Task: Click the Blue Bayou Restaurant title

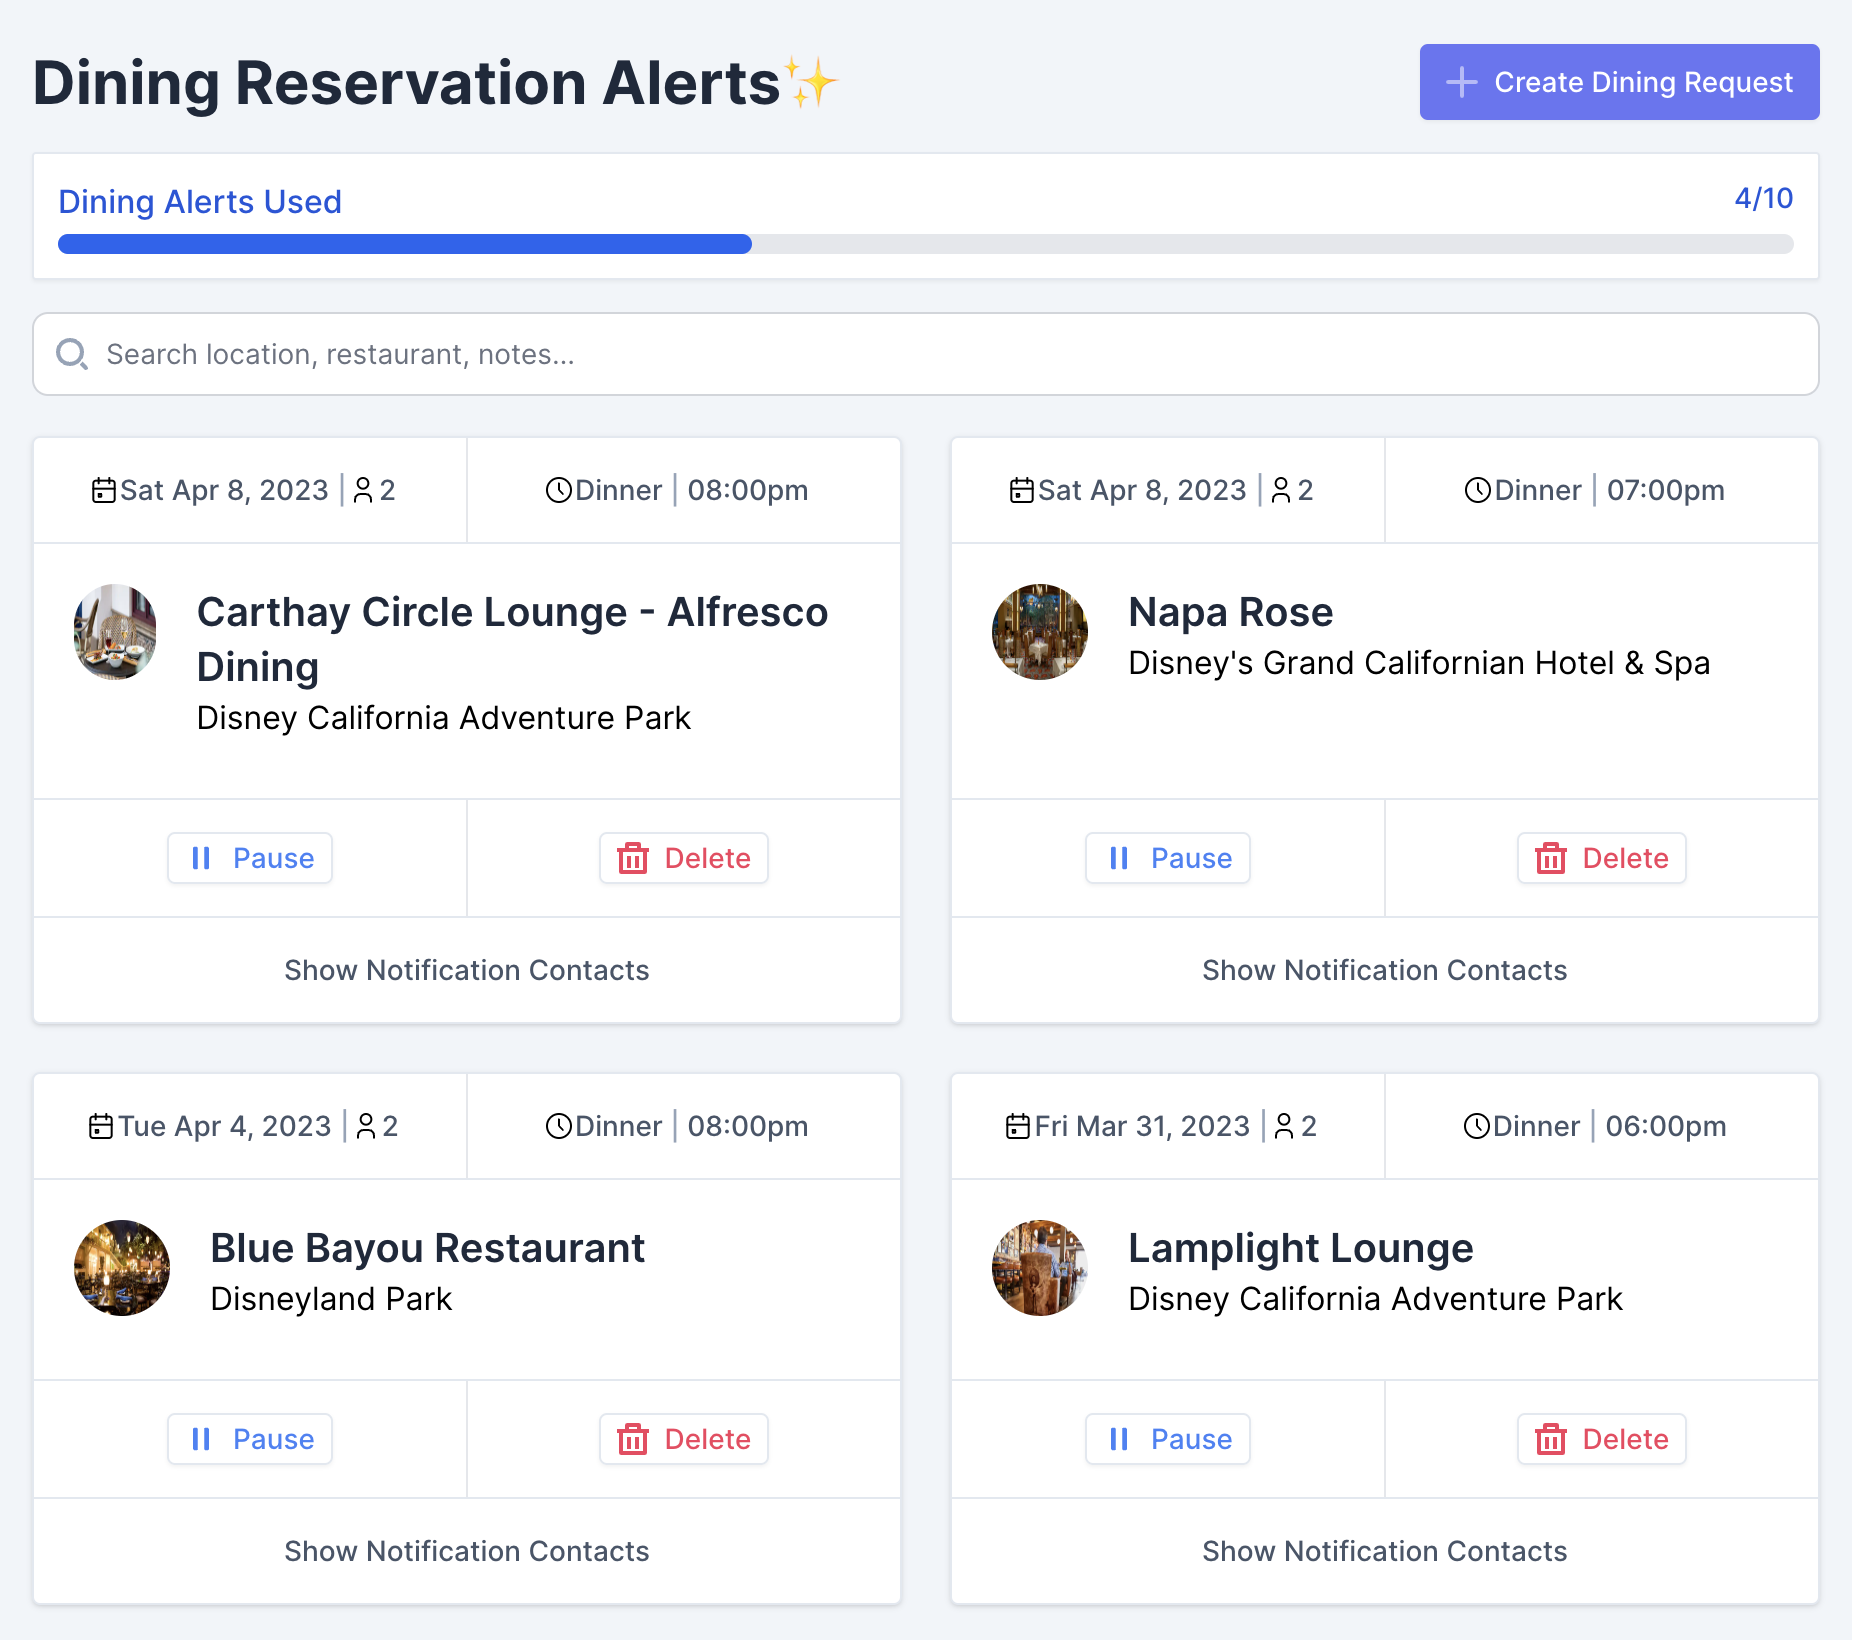Action: 428,1248
